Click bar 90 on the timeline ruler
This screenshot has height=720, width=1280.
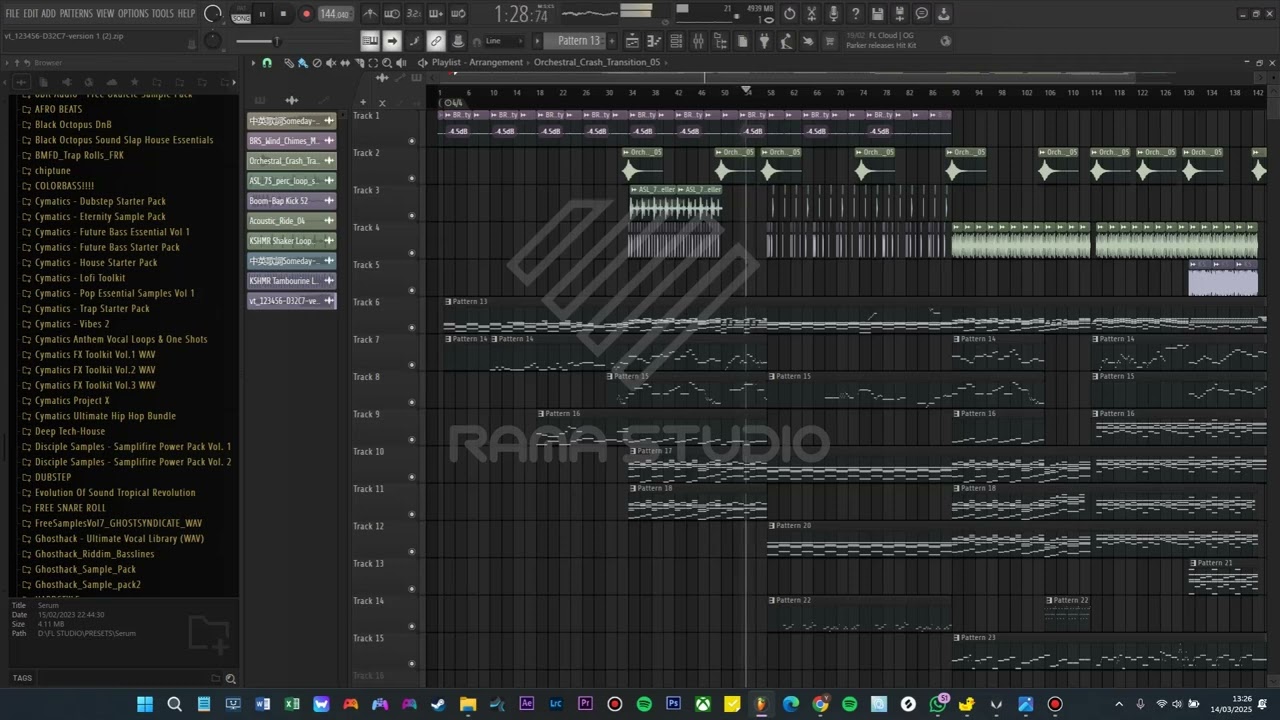point(955,93)
